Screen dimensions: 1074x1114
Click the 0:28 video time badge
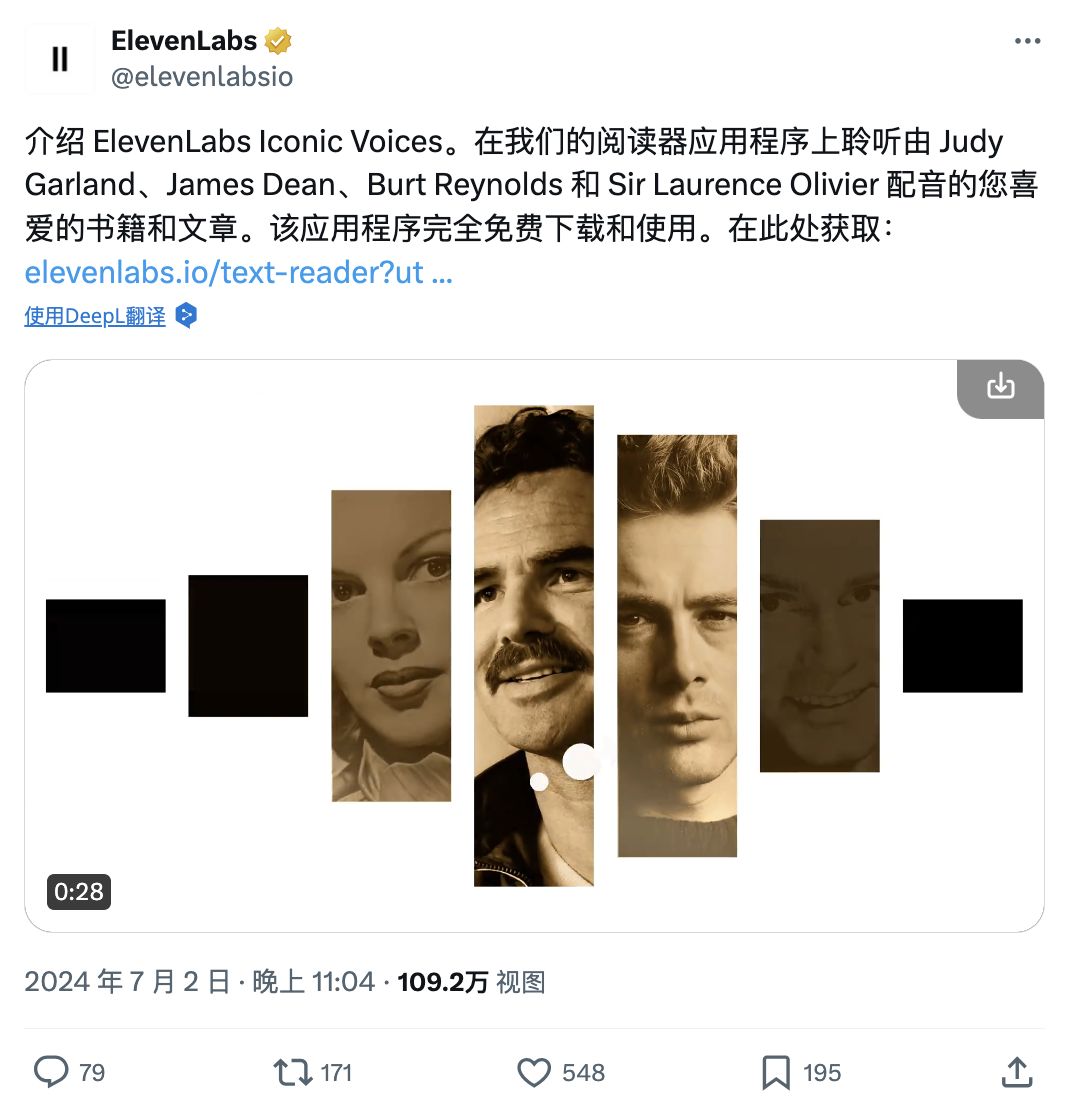click(x=79, y=892)
